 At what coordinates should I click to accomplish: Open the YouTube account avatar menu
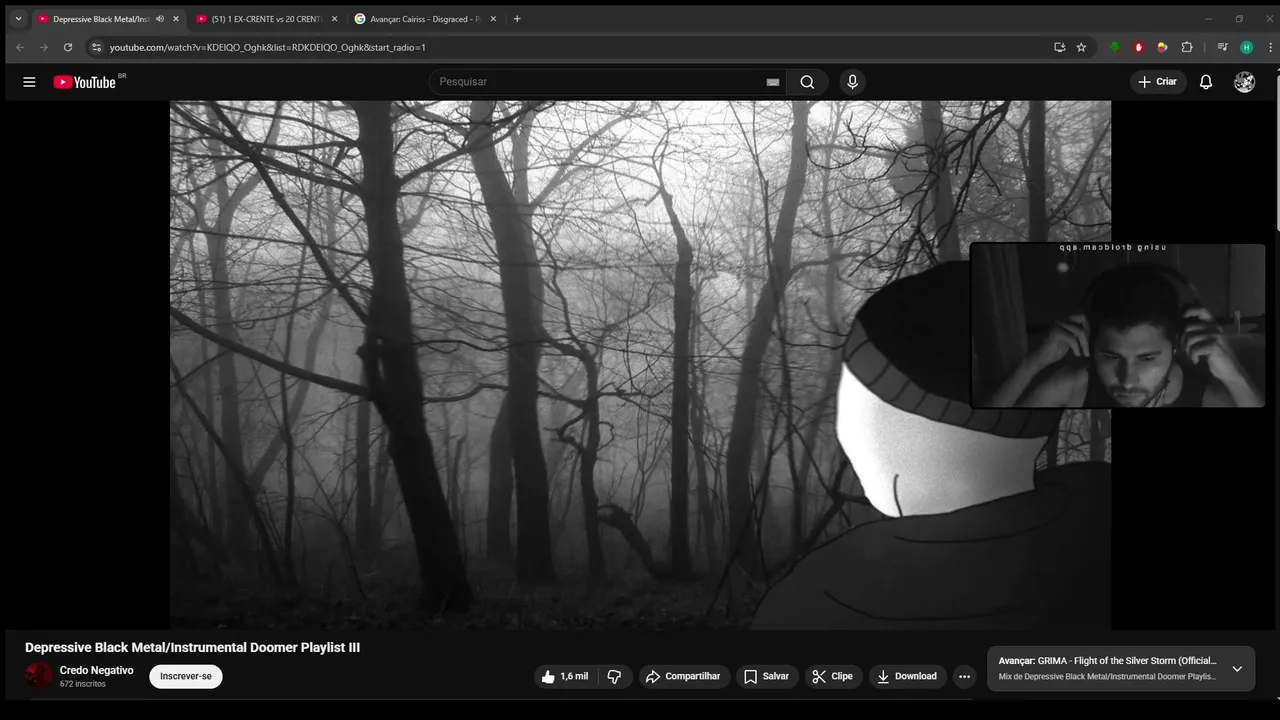(x=1244, y=82)
